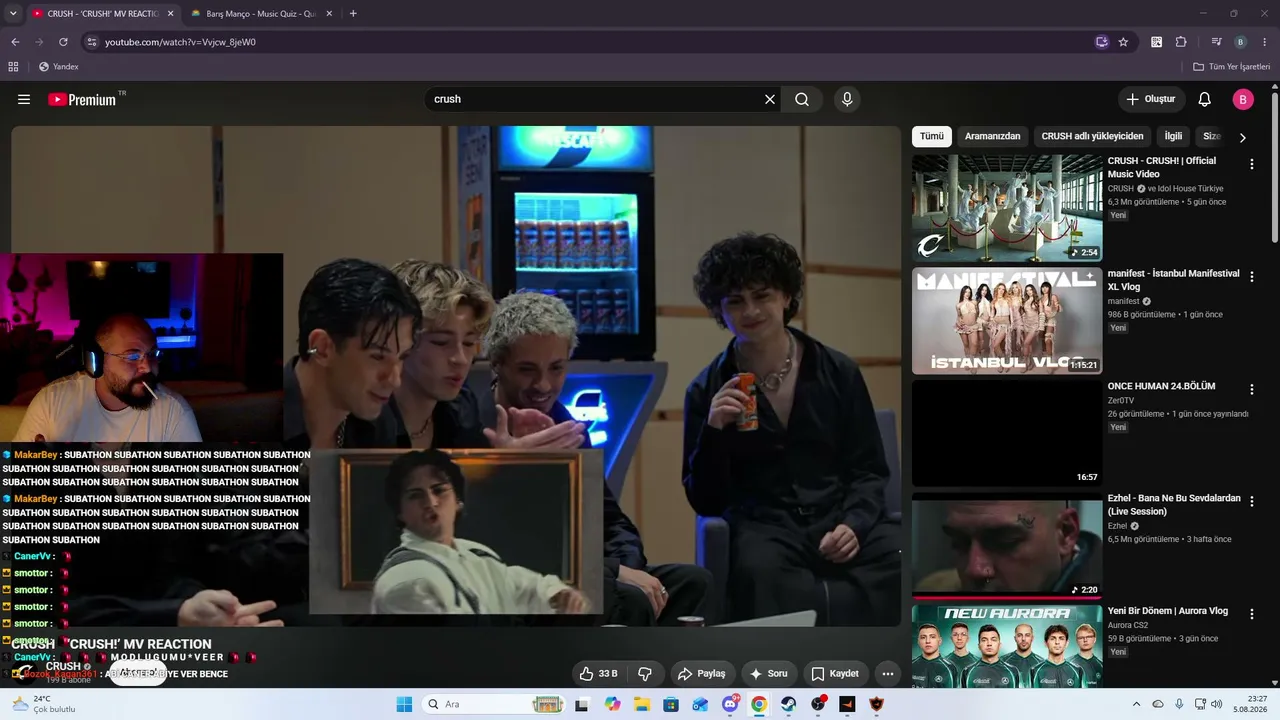The image size is (1280, 720).
Task: Open Chrome three-dot menu
Action: pyautogui.click(x=1265, y=42)
